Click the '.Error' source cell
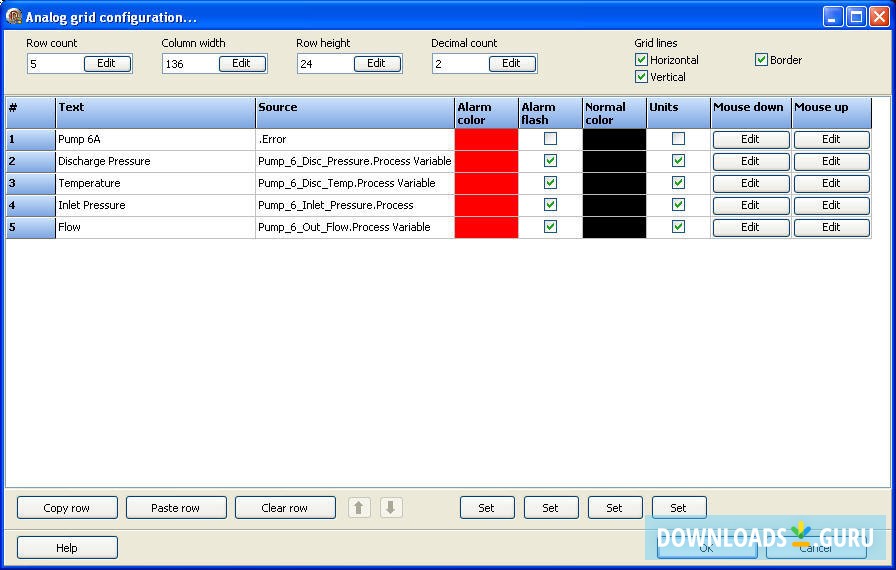The width and height of the screenshot is (896, 570). (355, 139)
